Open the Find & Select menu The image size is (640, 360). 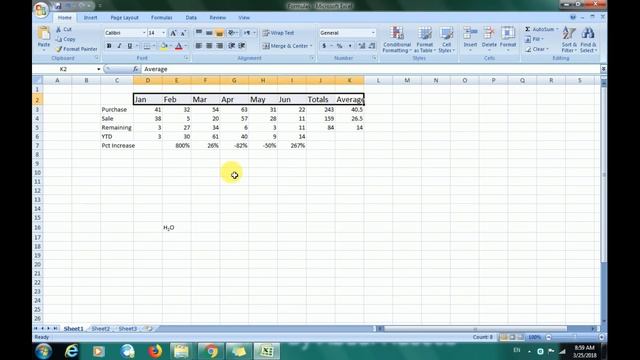(x=588, y=40)
